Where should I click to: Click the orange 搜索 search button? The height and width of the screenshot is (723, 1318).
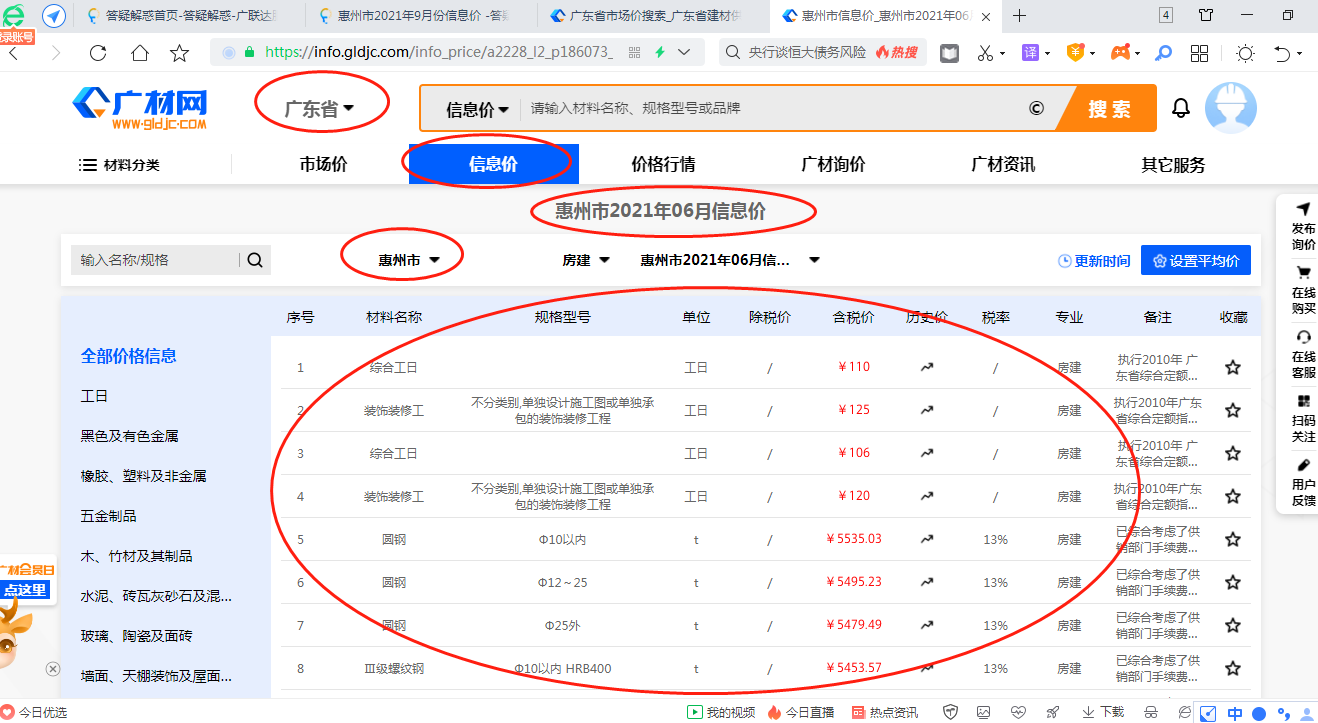tap(1109, 108)
